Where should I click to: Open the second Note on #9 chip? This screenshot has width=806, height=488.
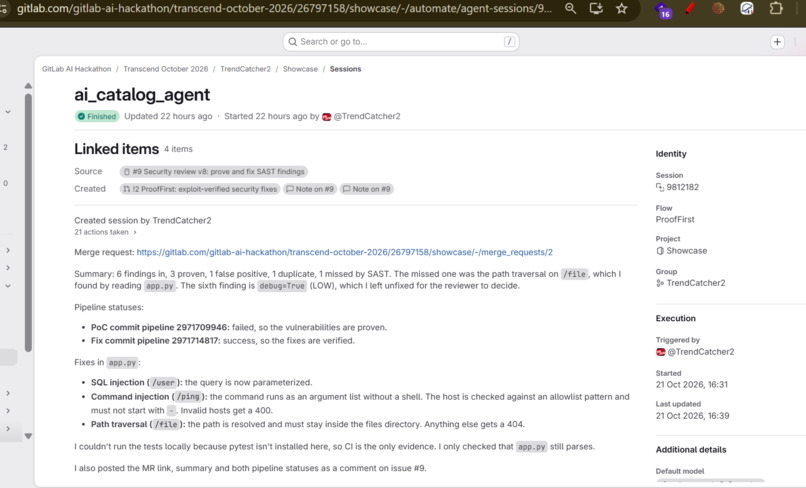367,189
